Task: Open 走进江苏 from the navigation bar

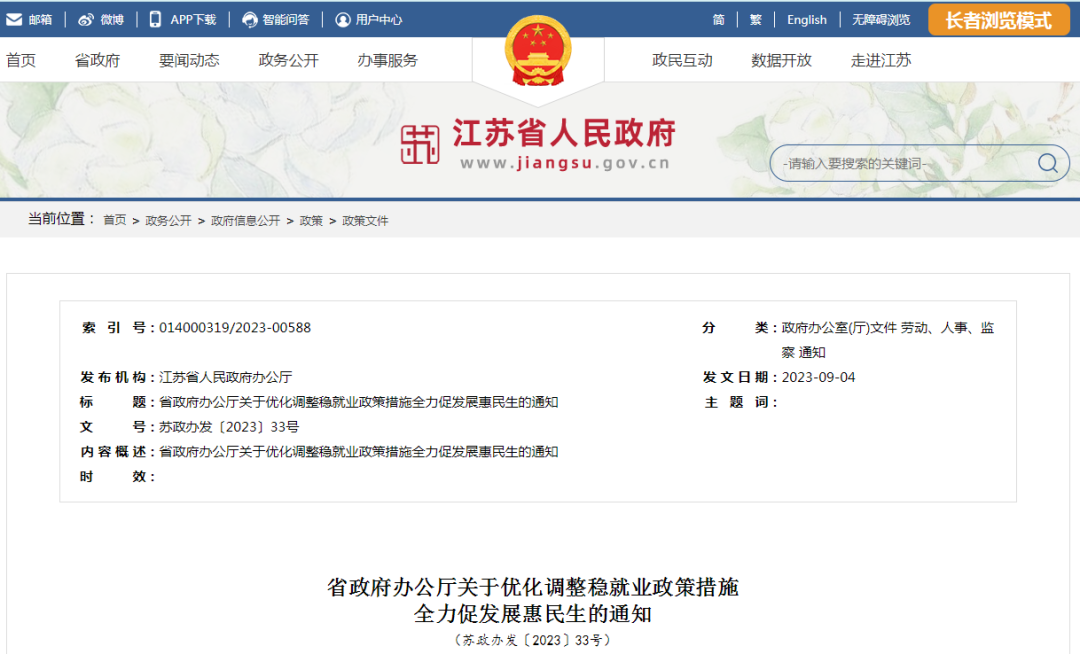Action: pos(881,60)
